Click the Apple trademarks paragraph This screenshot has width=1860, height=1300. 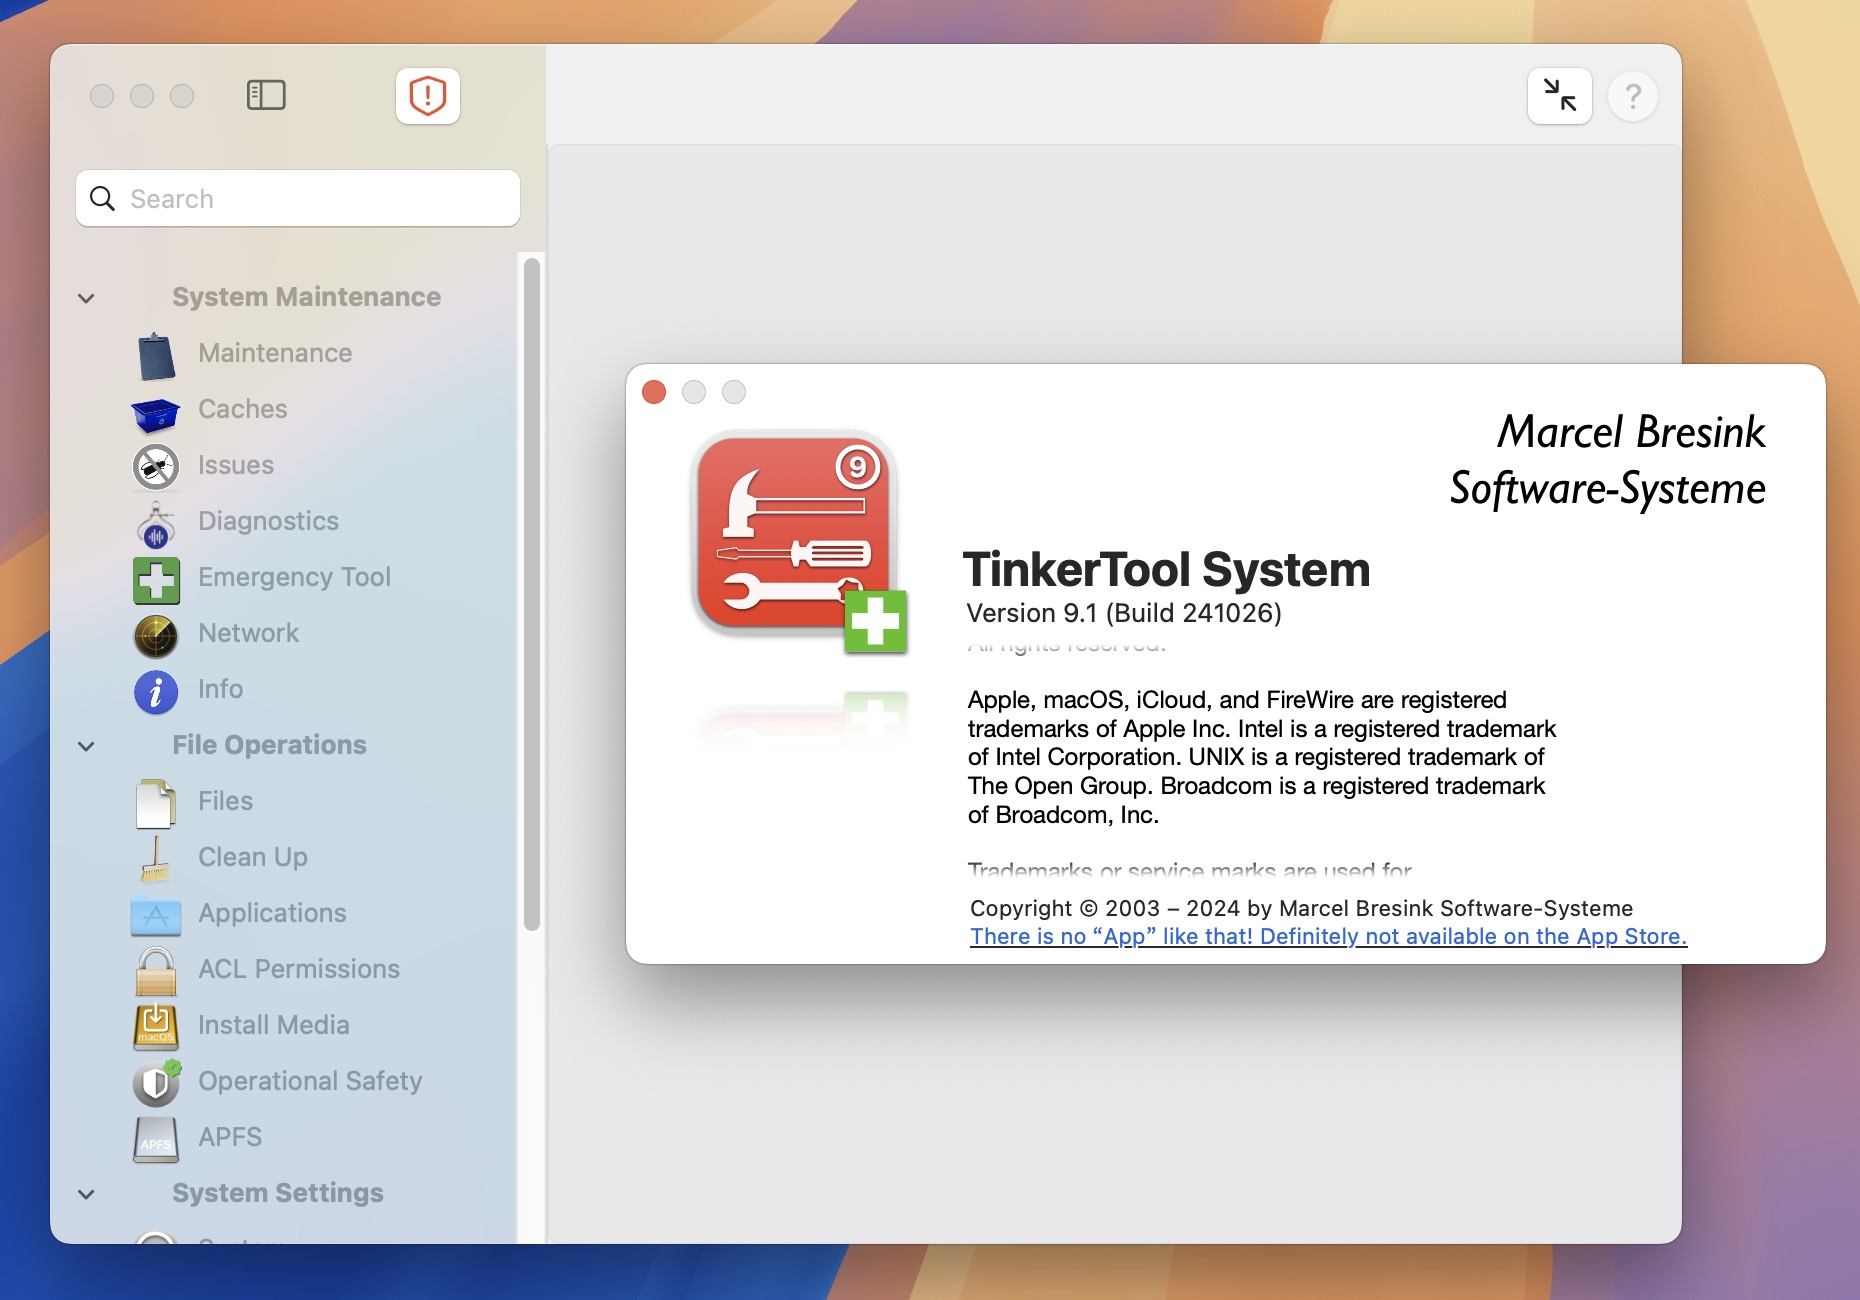click(x=1262, y=757)
